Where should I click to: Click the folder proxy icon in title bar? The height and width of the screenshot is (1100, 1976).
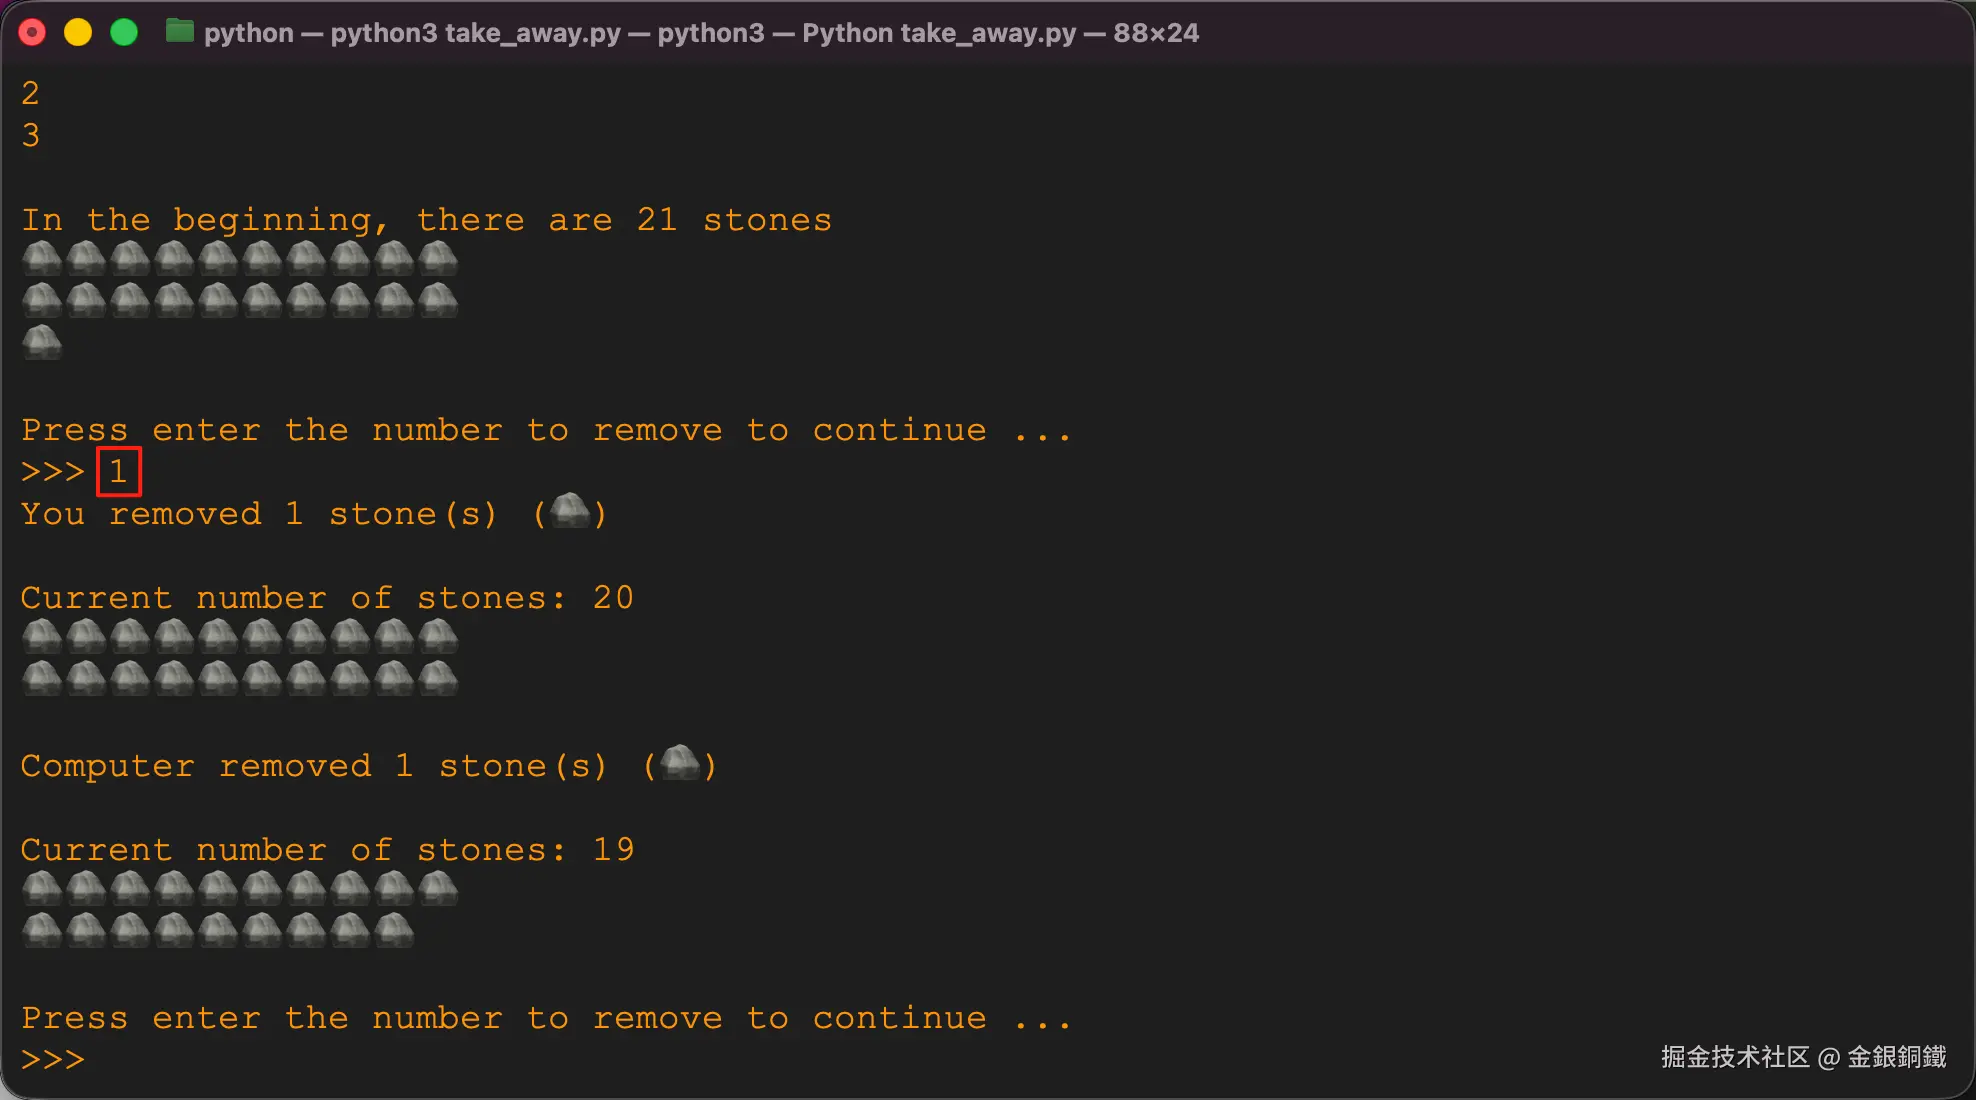180,32
